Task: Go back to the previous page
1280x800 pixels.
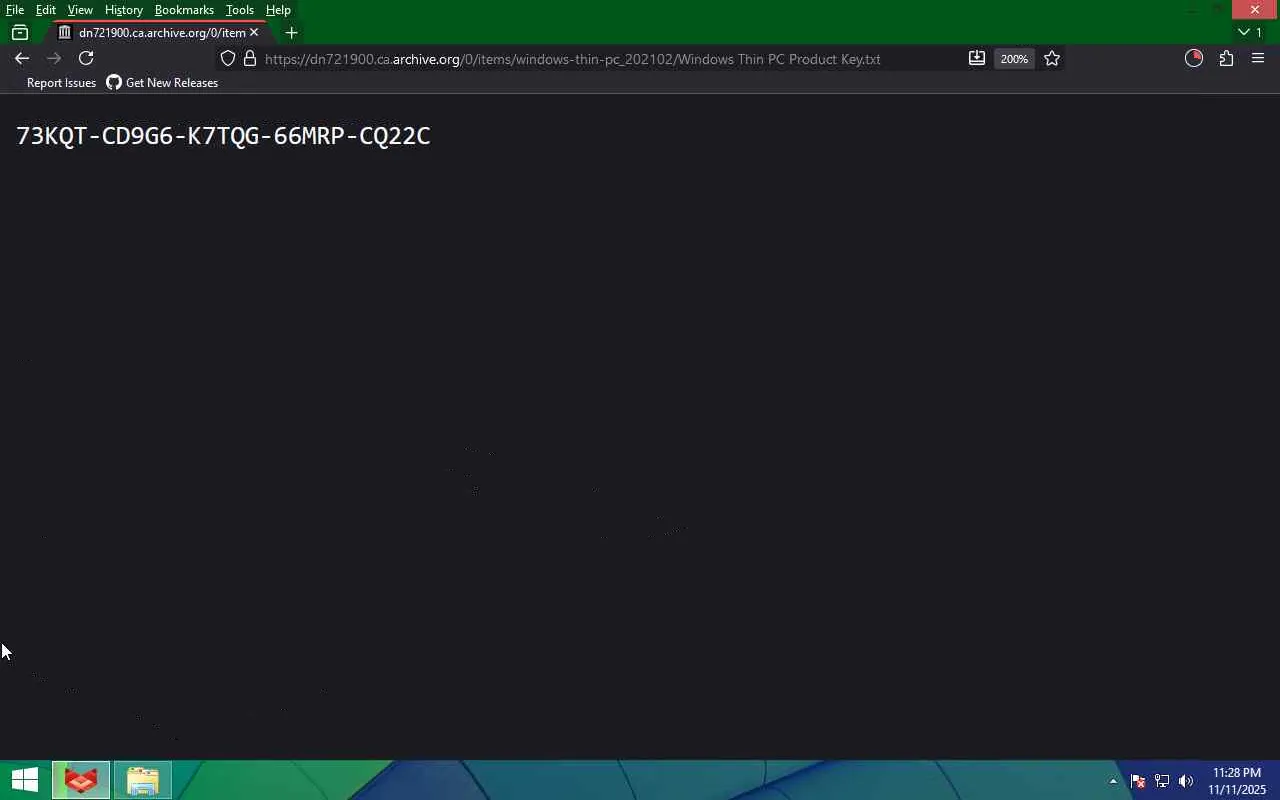Action: point(22,58)
